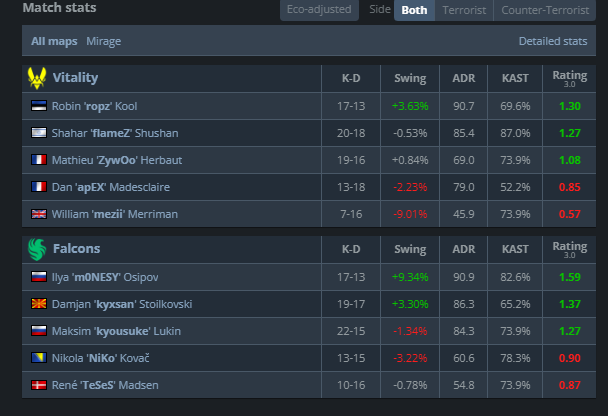Click the Falcons team logo icon
This screenshot has height=416, width=608.
pos(38,249)
